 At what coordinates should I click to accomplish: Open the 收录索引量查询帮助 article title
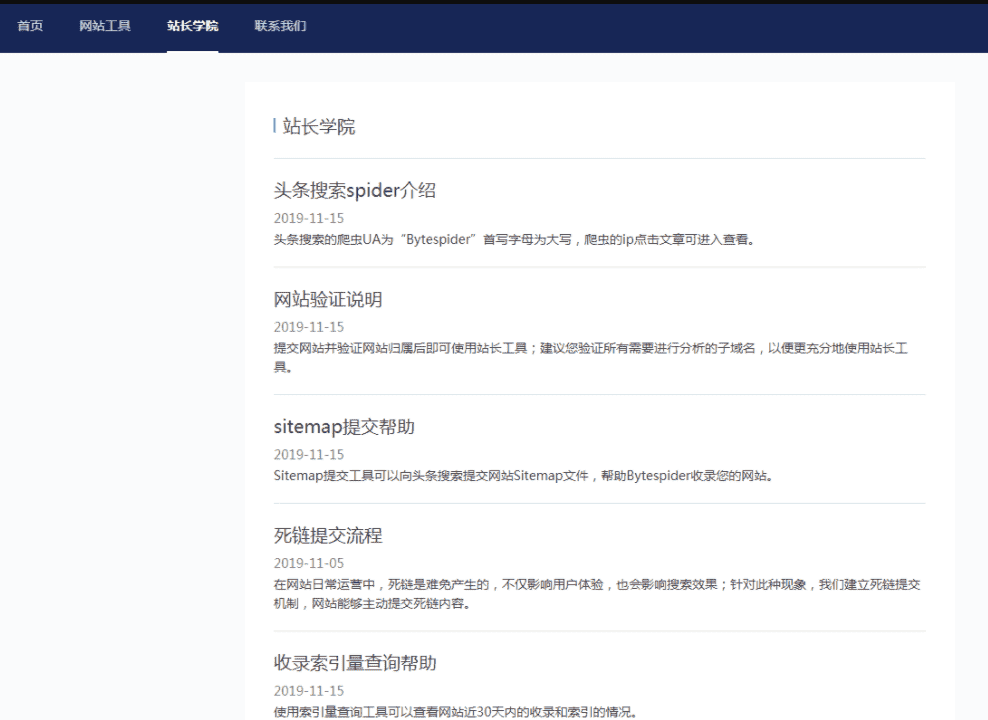[x=355, y=663]
